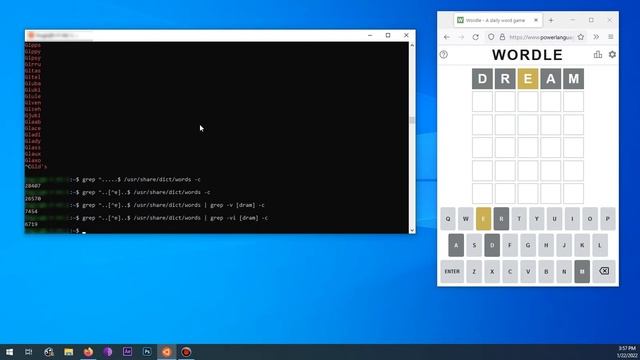Click the ENTER key on Wordle keyboard
640x360 pixels.
point(452,271)
